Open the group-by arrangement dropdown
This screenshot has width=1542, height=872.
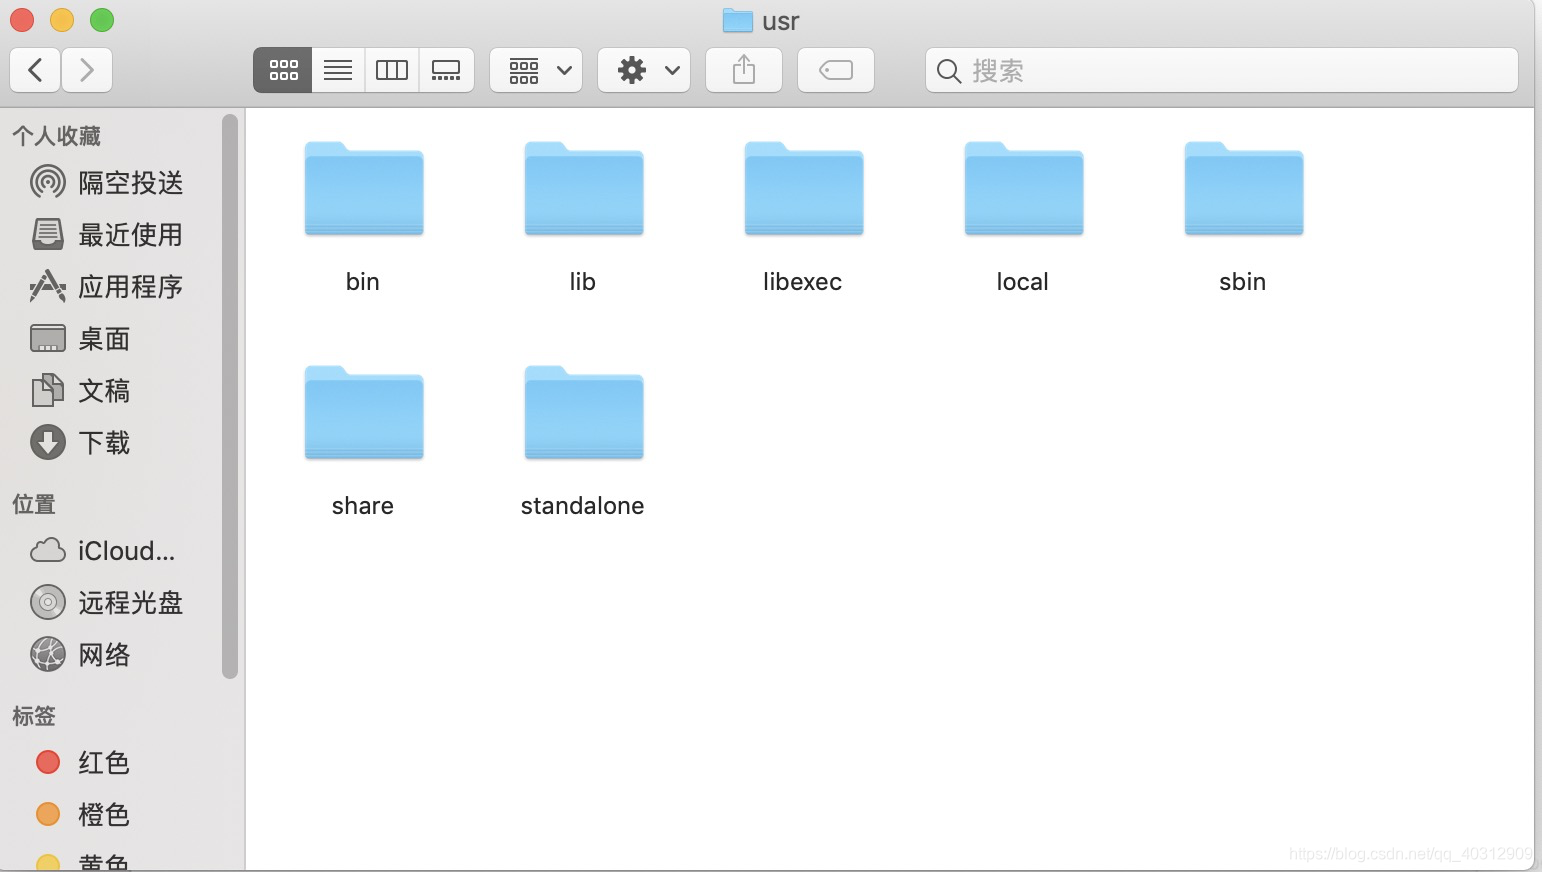coord(537,70)
